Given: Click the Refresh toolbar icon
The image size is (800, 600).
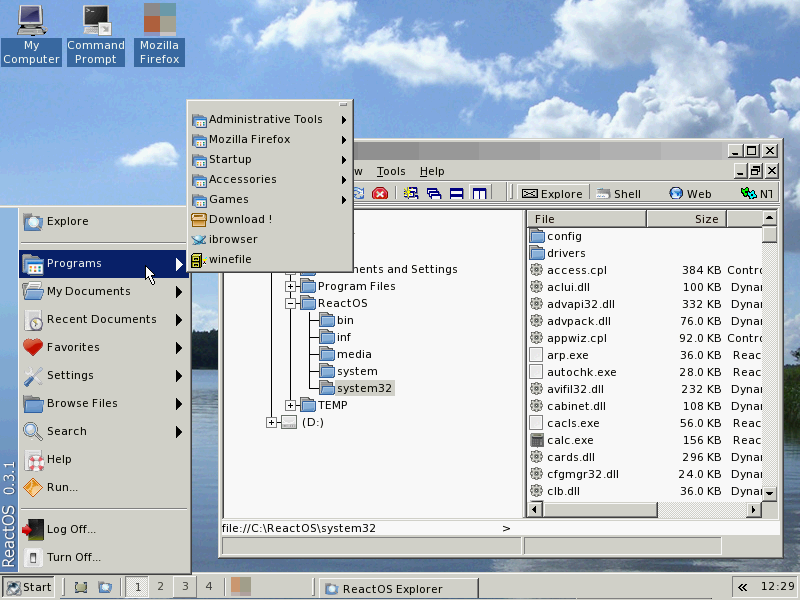Looking at the screenshot, I should tap(359, 193).
